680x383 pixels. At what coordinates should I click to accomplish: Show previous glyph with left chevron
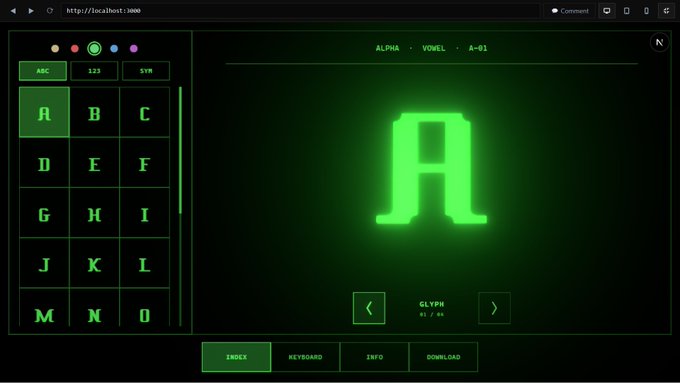coord(369,308)
